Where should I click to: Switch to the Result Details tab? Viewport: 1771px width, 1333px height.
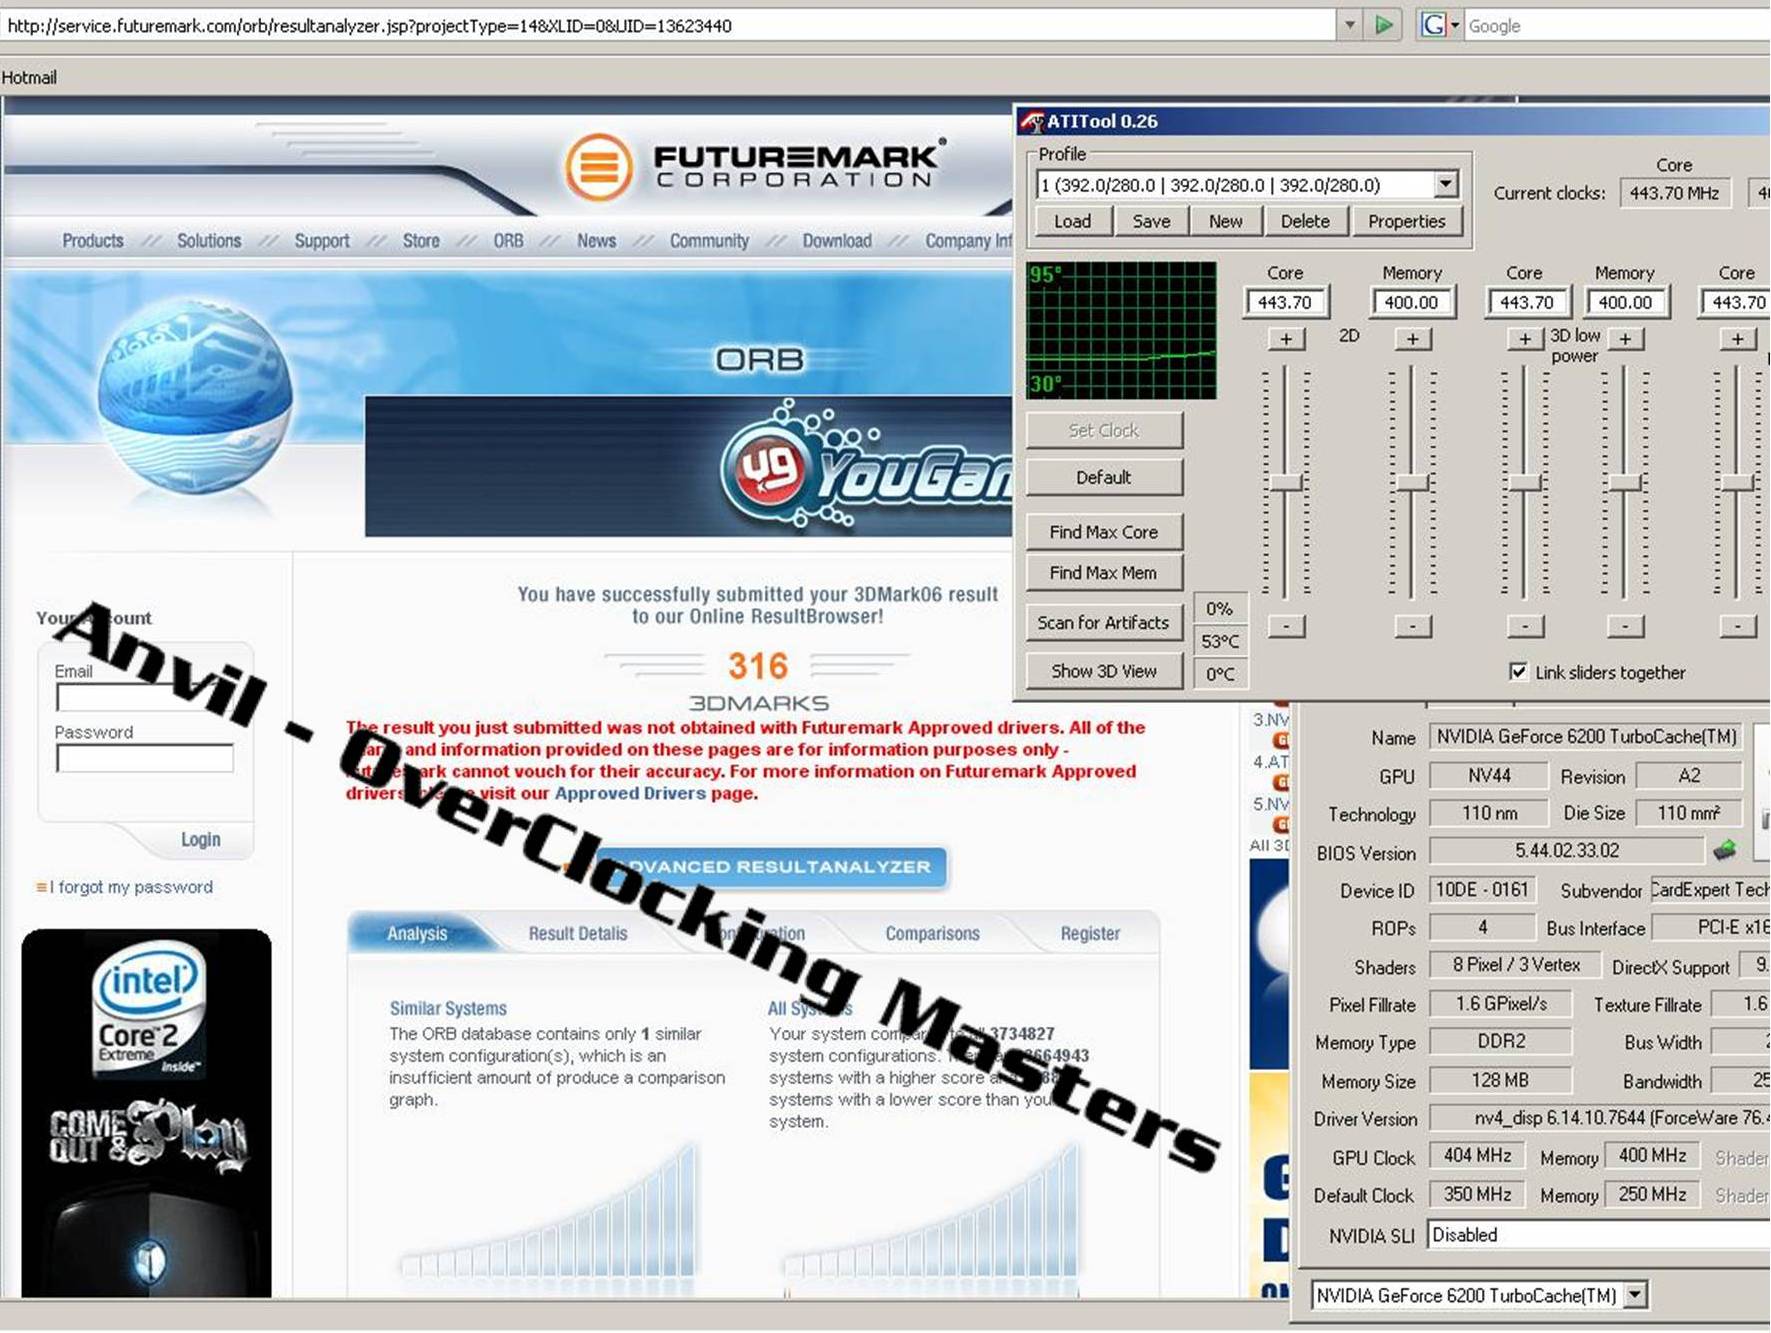click(x=578, y=933)
